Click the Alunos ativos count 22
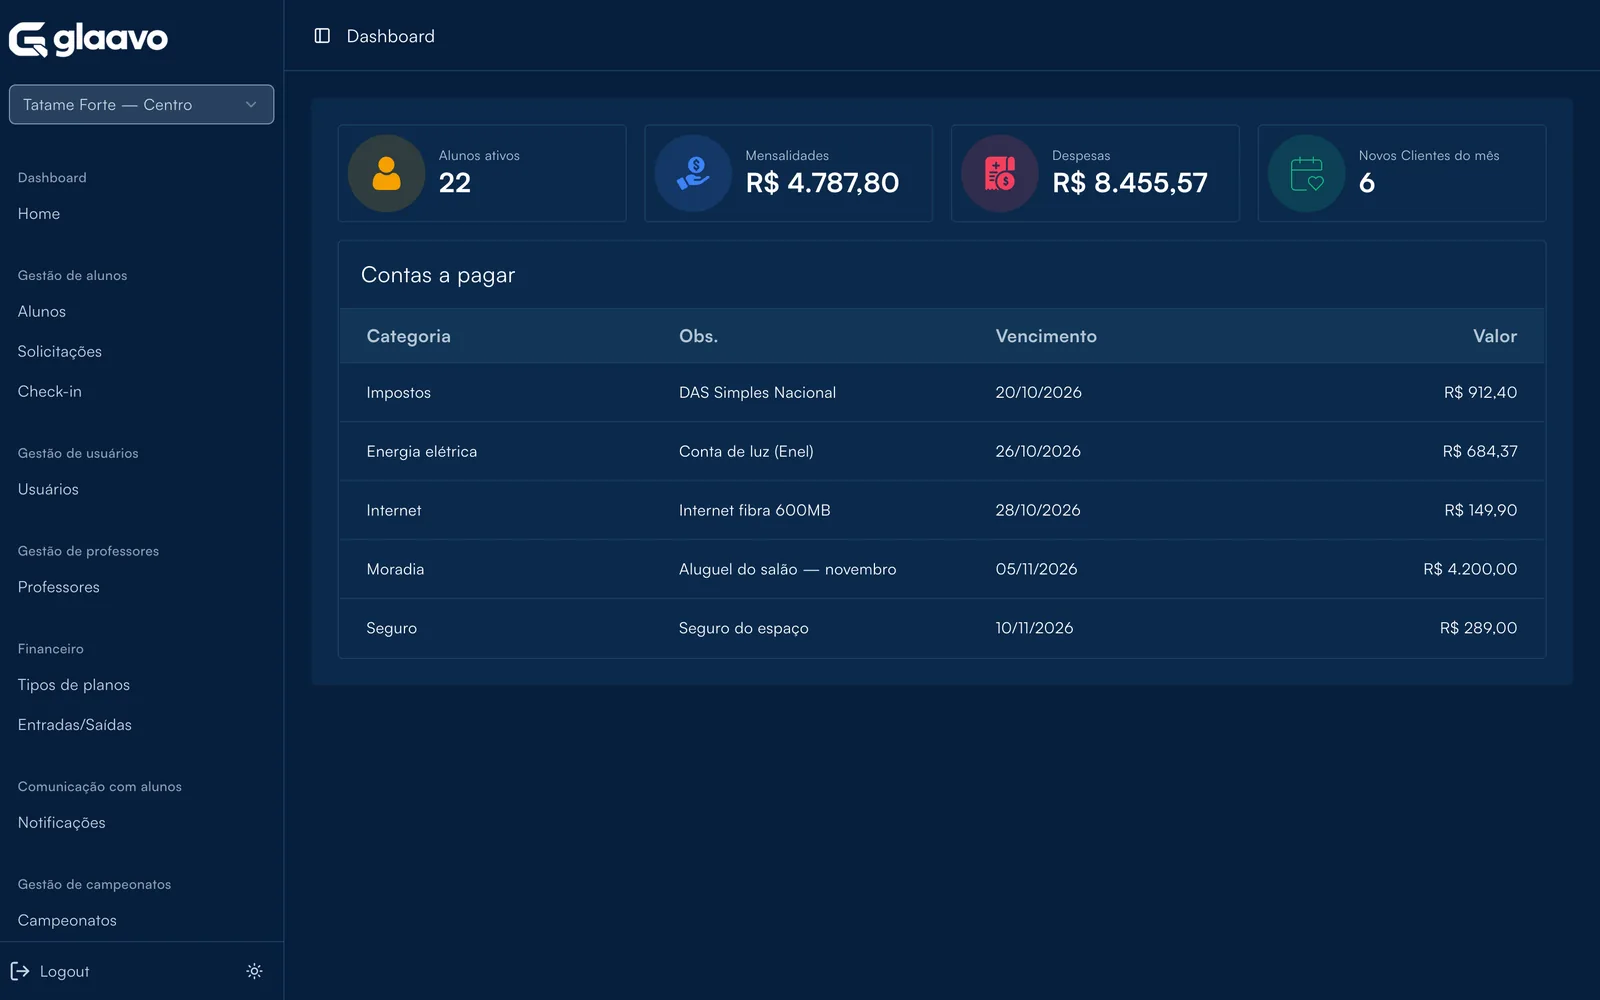 [455, 183]
